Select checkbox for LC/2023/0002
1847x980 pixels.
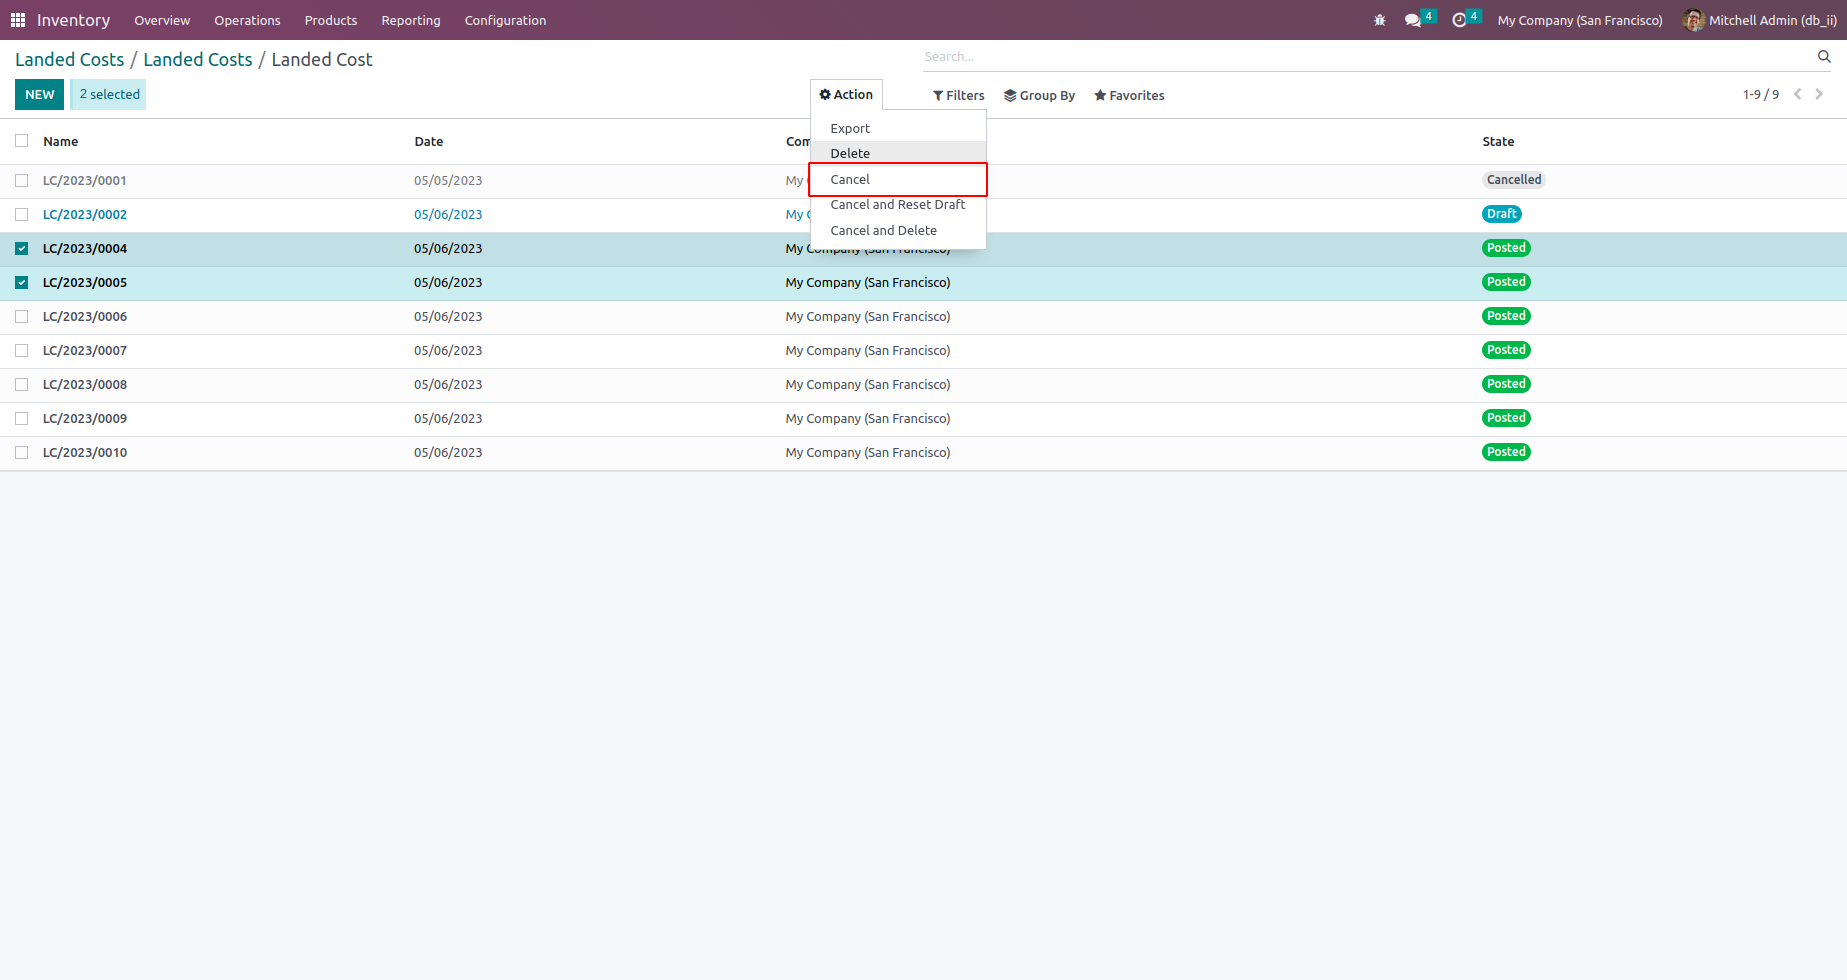pos(22,215)
